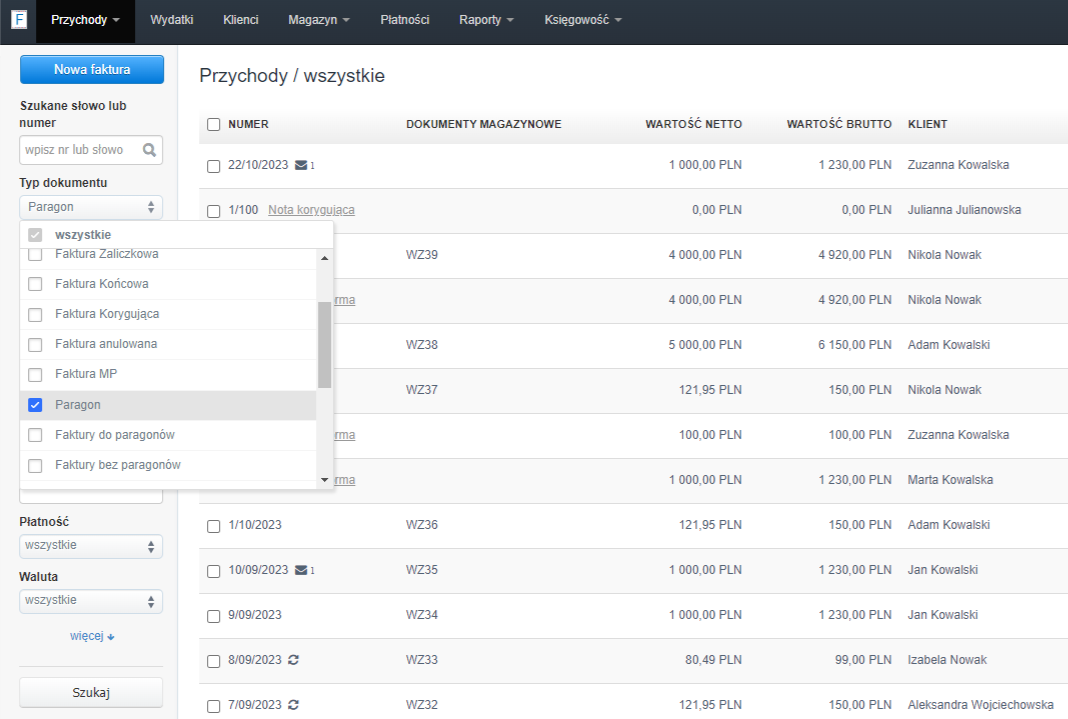Screen dimensions: 1068x719
Task: Tick Faktura Korygująca option
Action: [x=35, y=315]
